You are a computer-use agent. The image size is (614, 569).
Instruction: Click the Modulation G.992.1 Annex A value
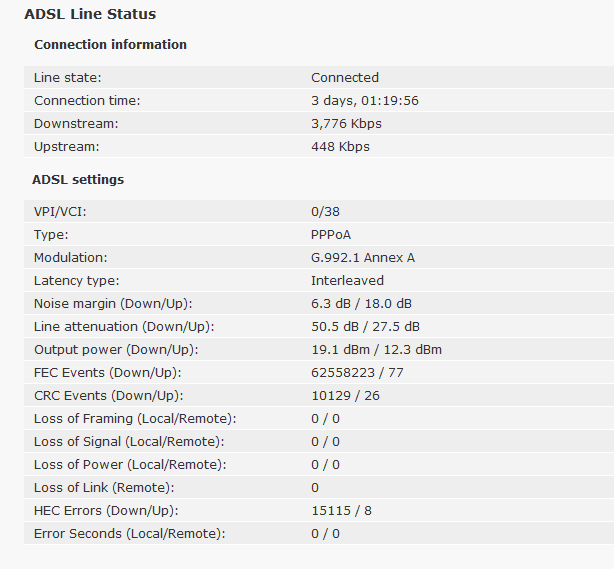pyautogui.click(x=363, y=258)
